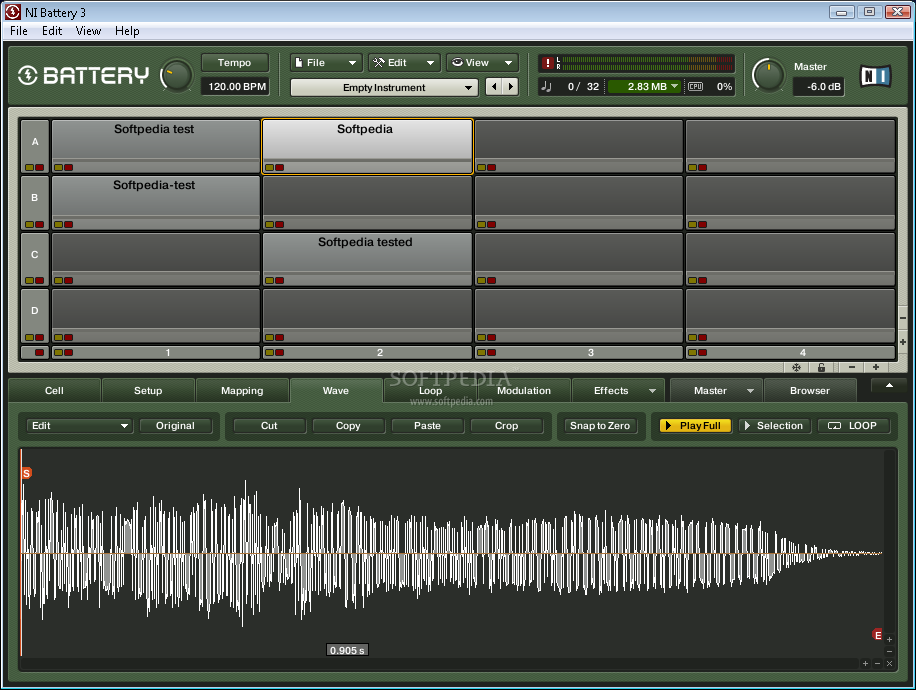The image size is (916, 690).
Task: Click the Native Instruments NI logo
Action: click(x=875, y=76)
